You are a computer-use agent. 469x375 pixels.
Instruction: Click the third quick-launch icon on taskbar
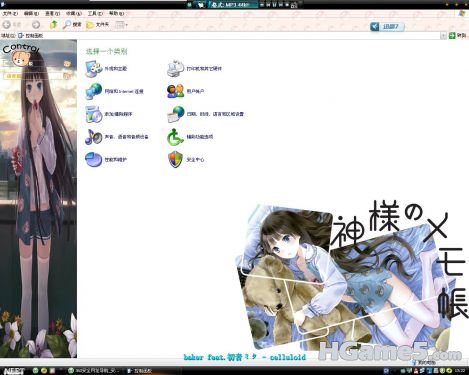coord(52,371)
